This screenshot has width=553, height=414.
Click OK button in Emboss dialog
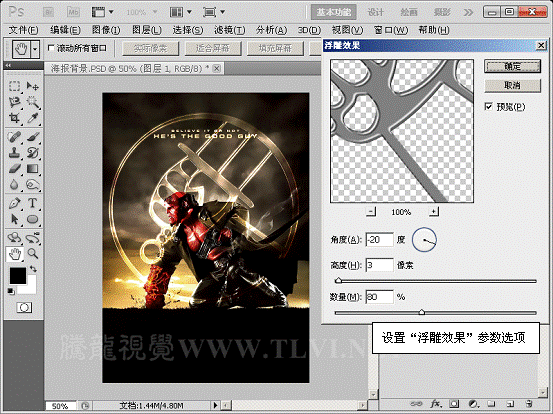coord(512,66)
